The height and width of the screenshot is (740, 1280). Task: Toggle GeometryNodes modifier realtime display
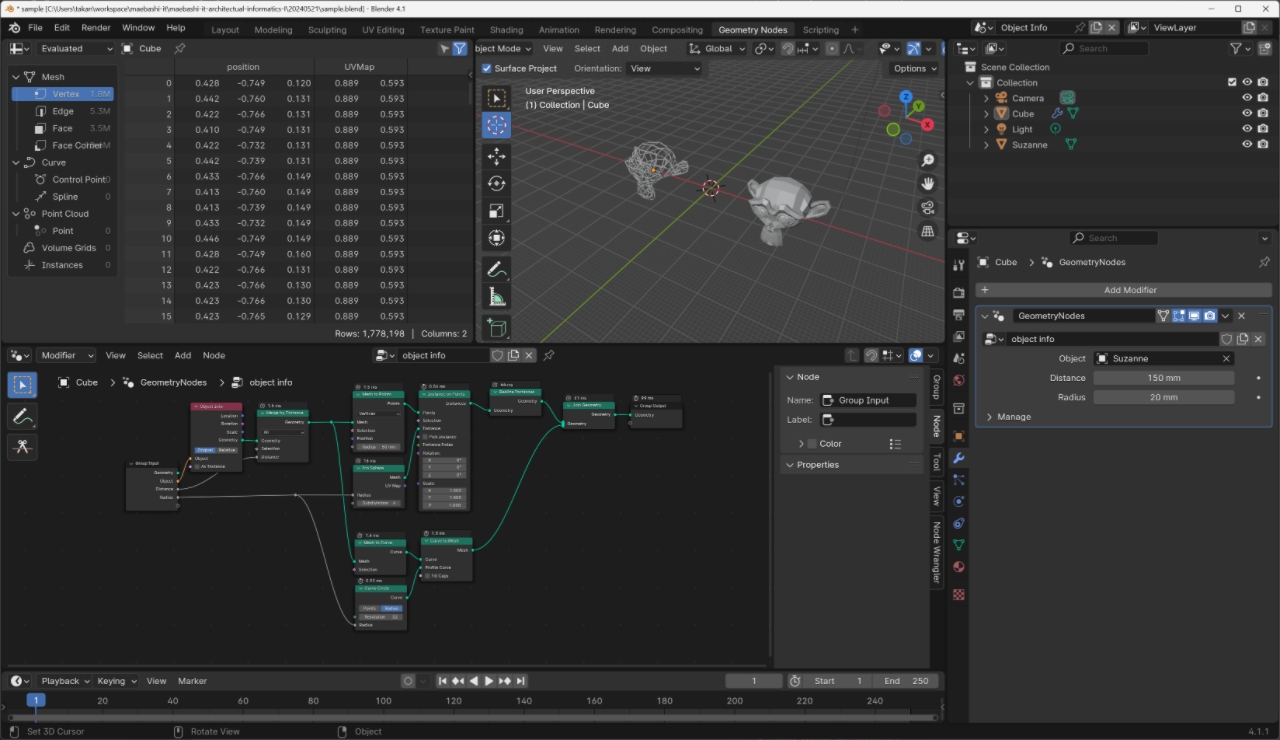pos(1194,316)
